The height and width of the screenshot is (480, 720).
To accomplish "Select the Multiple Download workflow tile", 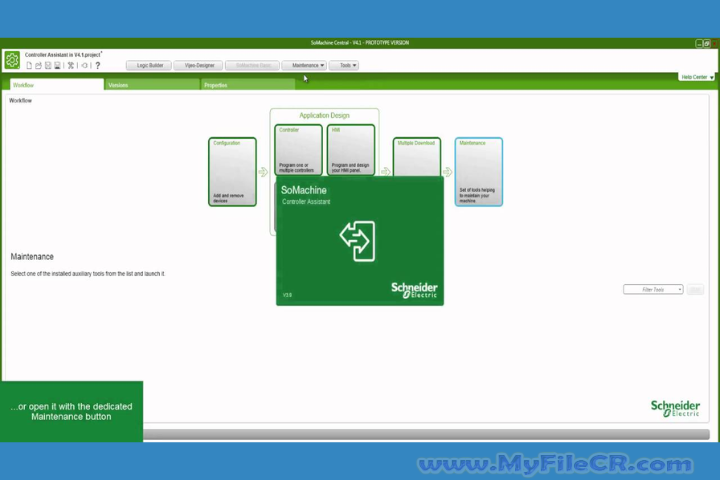I will pos(417,157).
